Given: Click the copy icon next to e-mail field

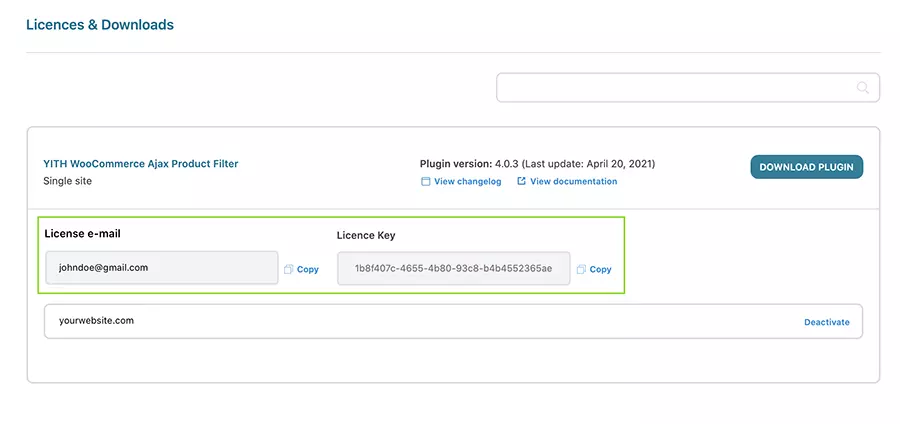Looking at the screenshot, I should [289, 269].
